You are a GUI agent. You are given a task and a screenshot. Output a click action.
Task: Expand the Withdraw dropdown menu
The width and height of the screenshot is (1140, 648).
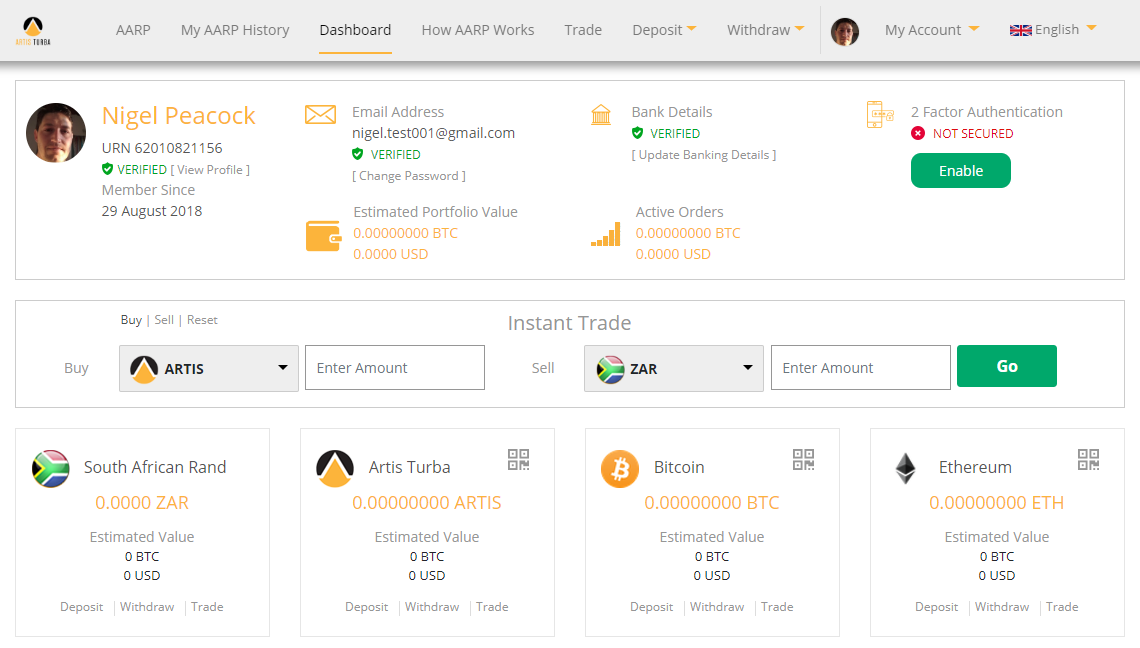coord(766,30)
